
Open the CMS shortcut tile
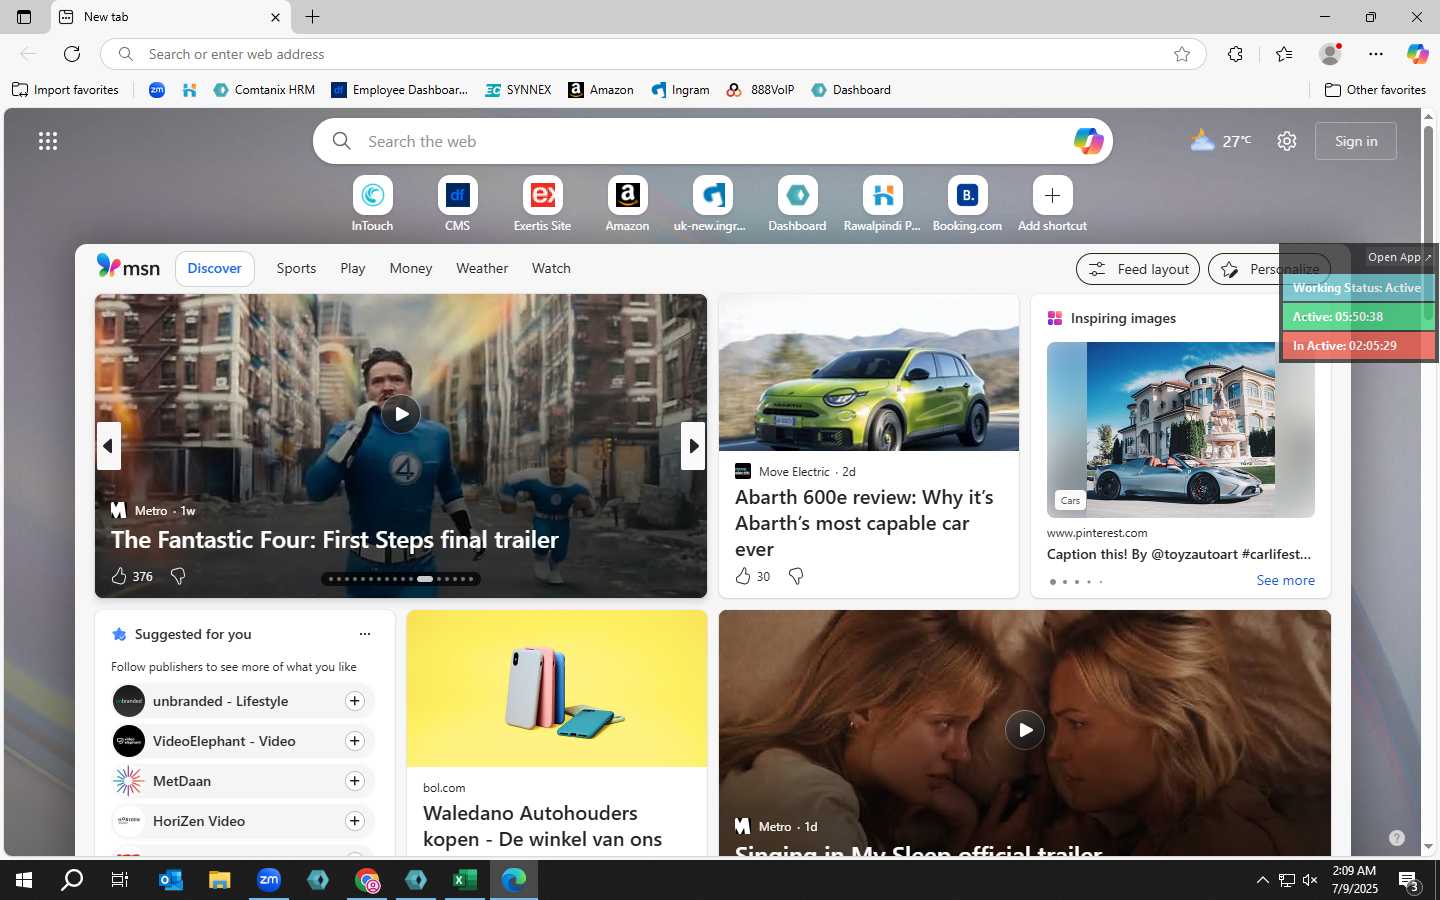pyautogui.click(x=457, y=204)
